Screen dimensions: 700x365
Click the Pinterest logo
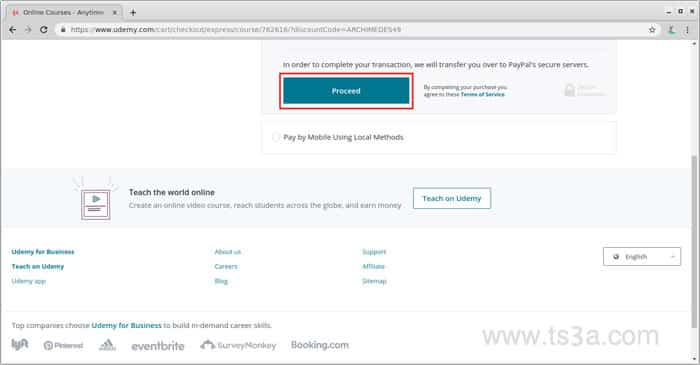[x=63, y=345]
